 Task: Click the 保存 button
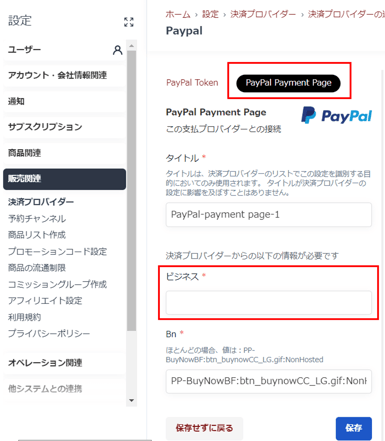tap(354, 428)
